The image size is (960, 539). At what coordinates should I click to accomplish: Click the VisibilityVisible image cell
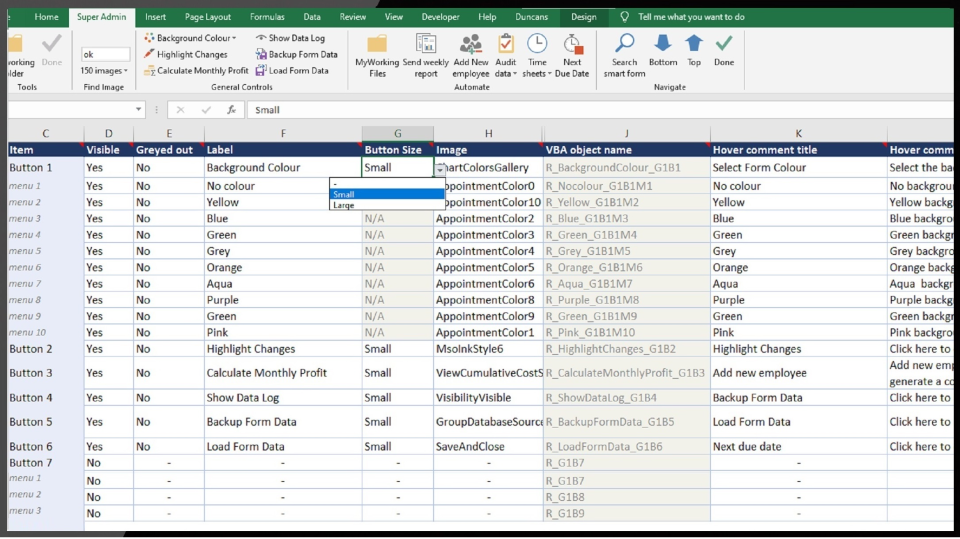[x=488, y=398]
